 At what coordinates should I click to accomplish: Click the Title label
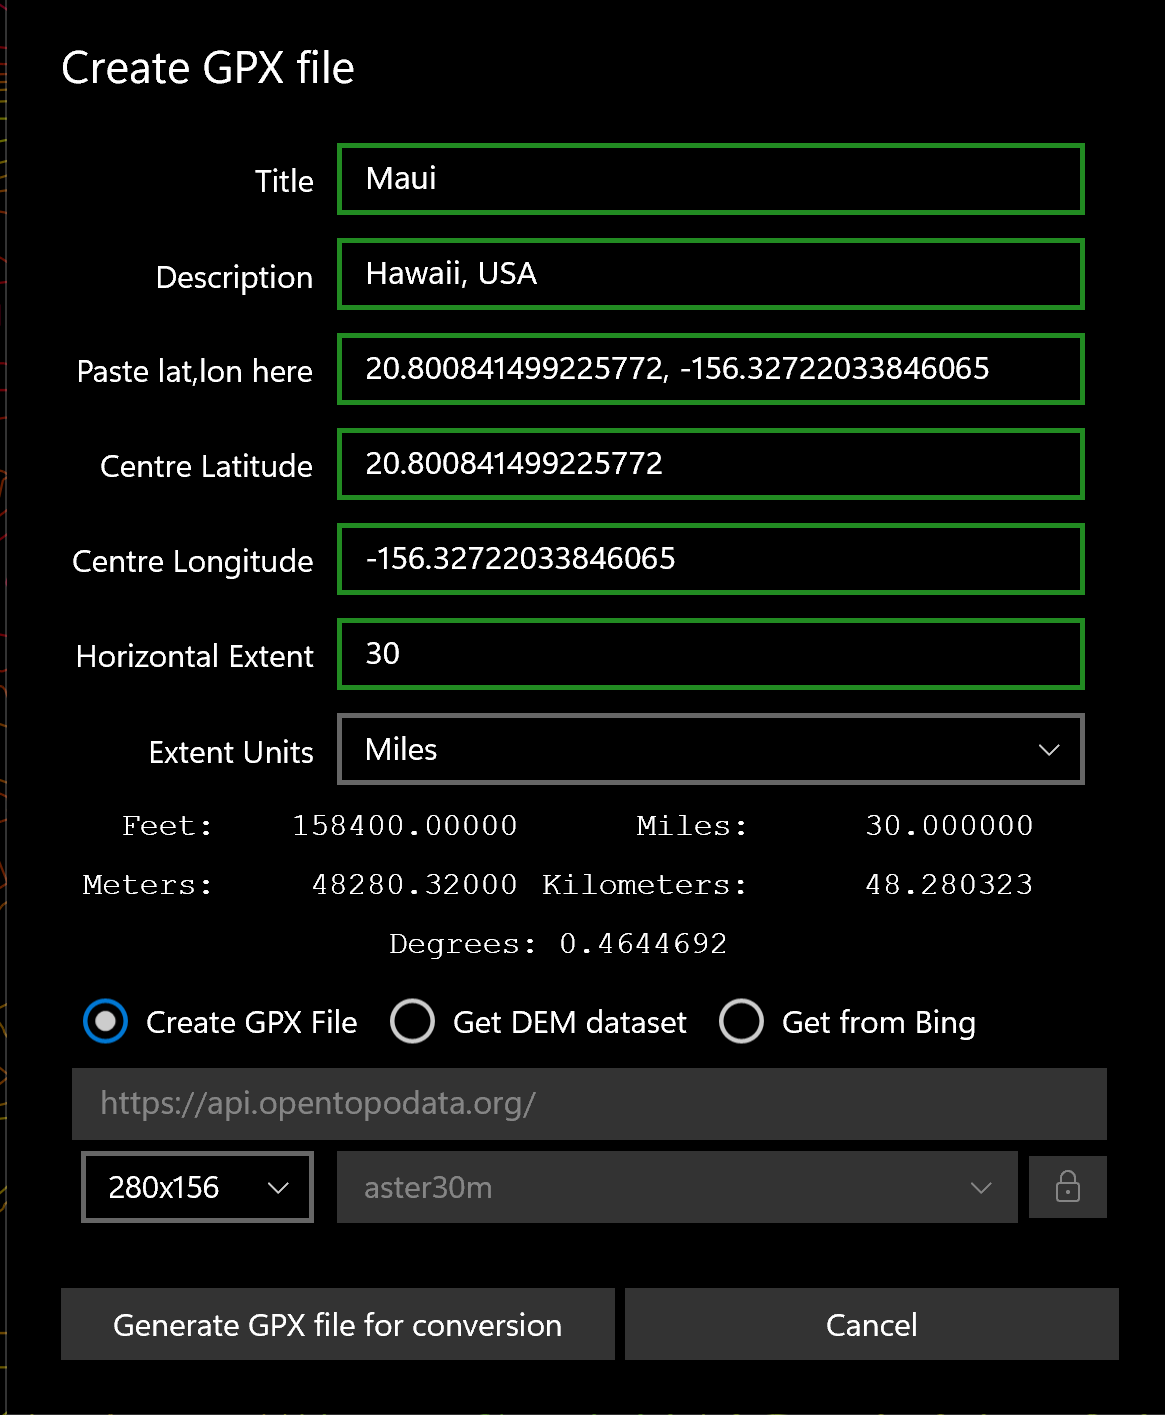point(284,181)
